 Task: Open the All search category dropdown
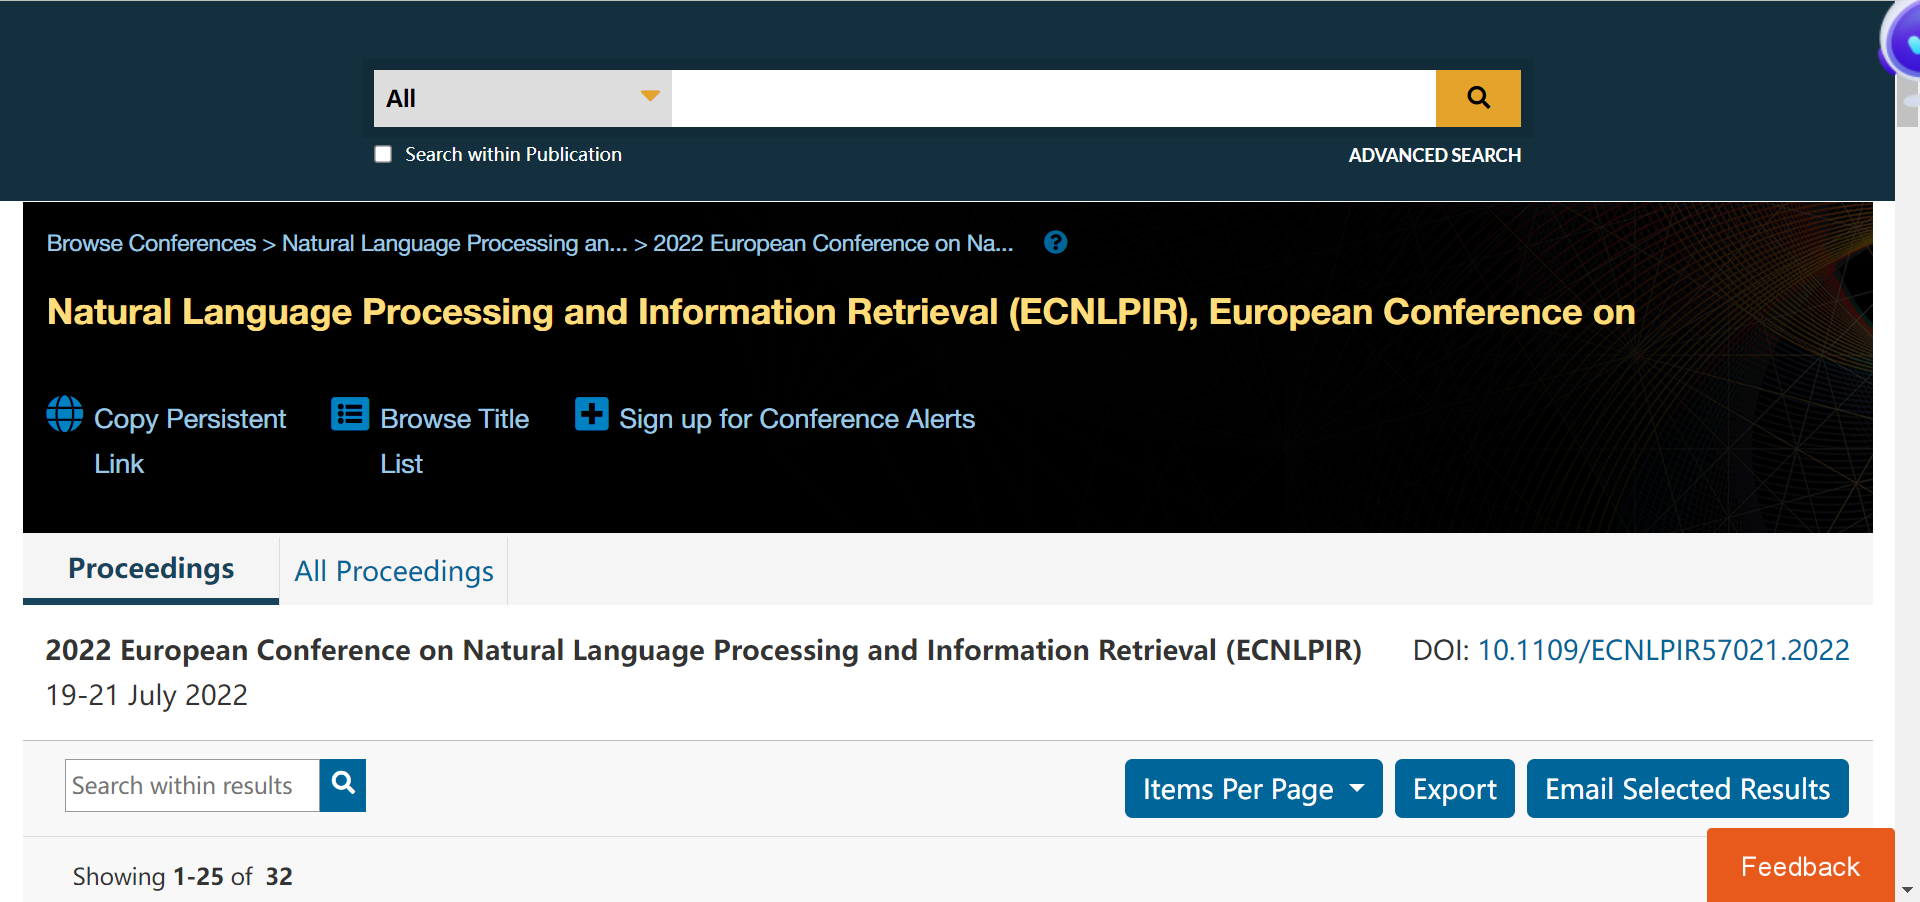click(x=522, y=98)
